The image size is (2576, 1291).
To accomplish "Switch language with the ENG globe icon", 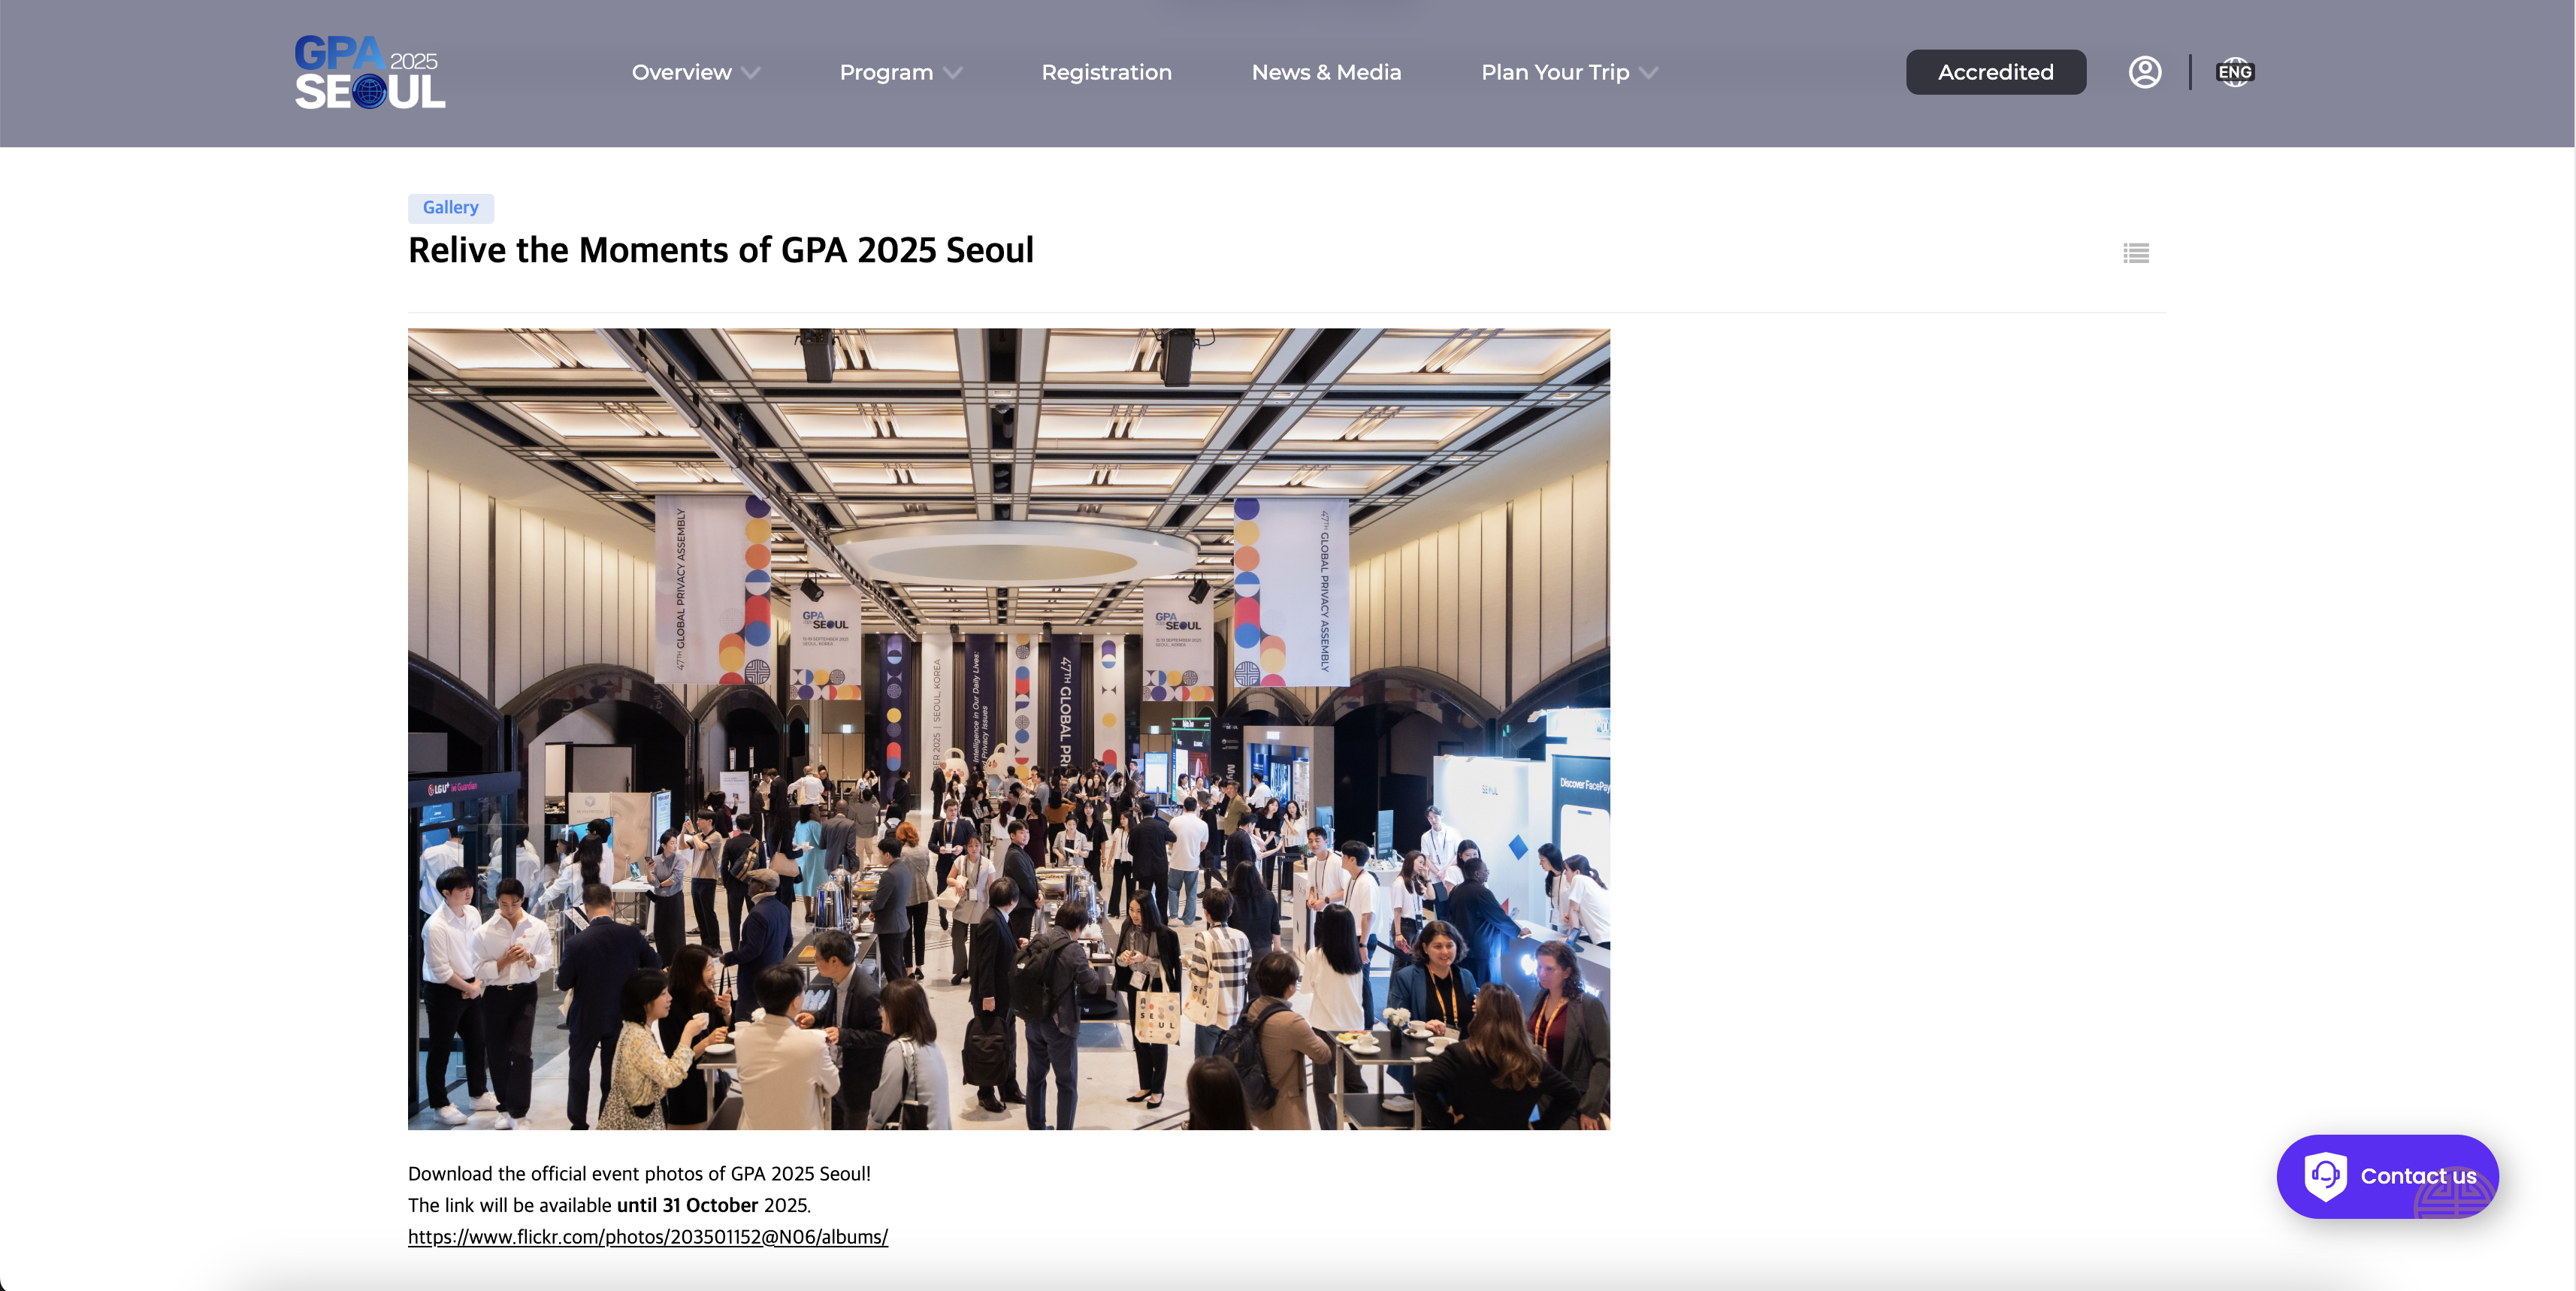I will point(2234,72).
